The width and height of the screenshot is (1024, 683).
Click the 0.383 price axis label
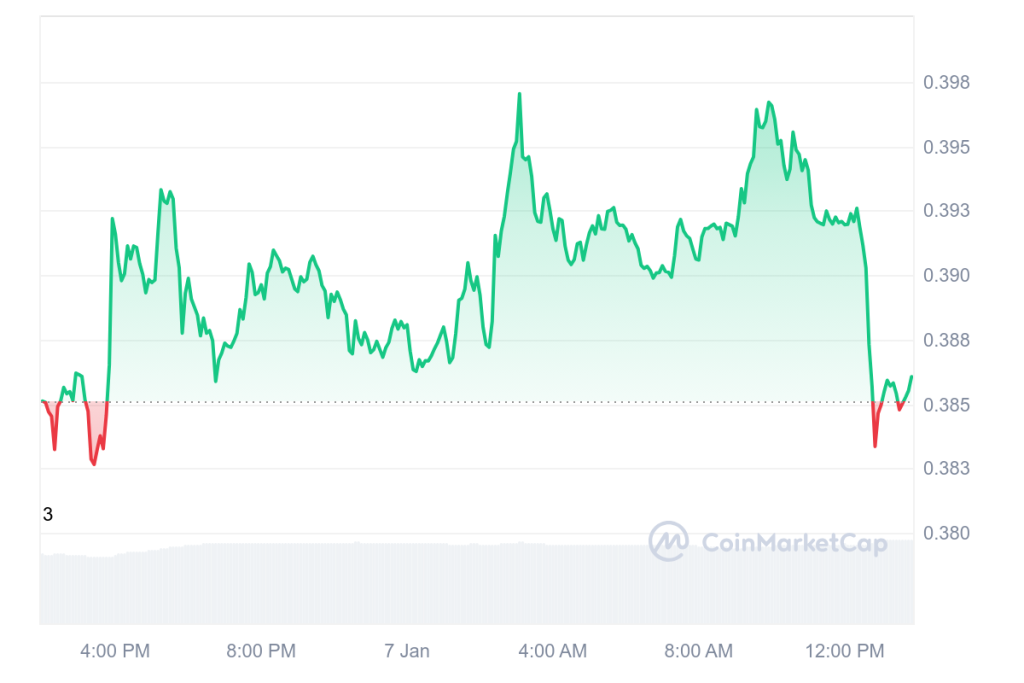(x=946, y=468)
